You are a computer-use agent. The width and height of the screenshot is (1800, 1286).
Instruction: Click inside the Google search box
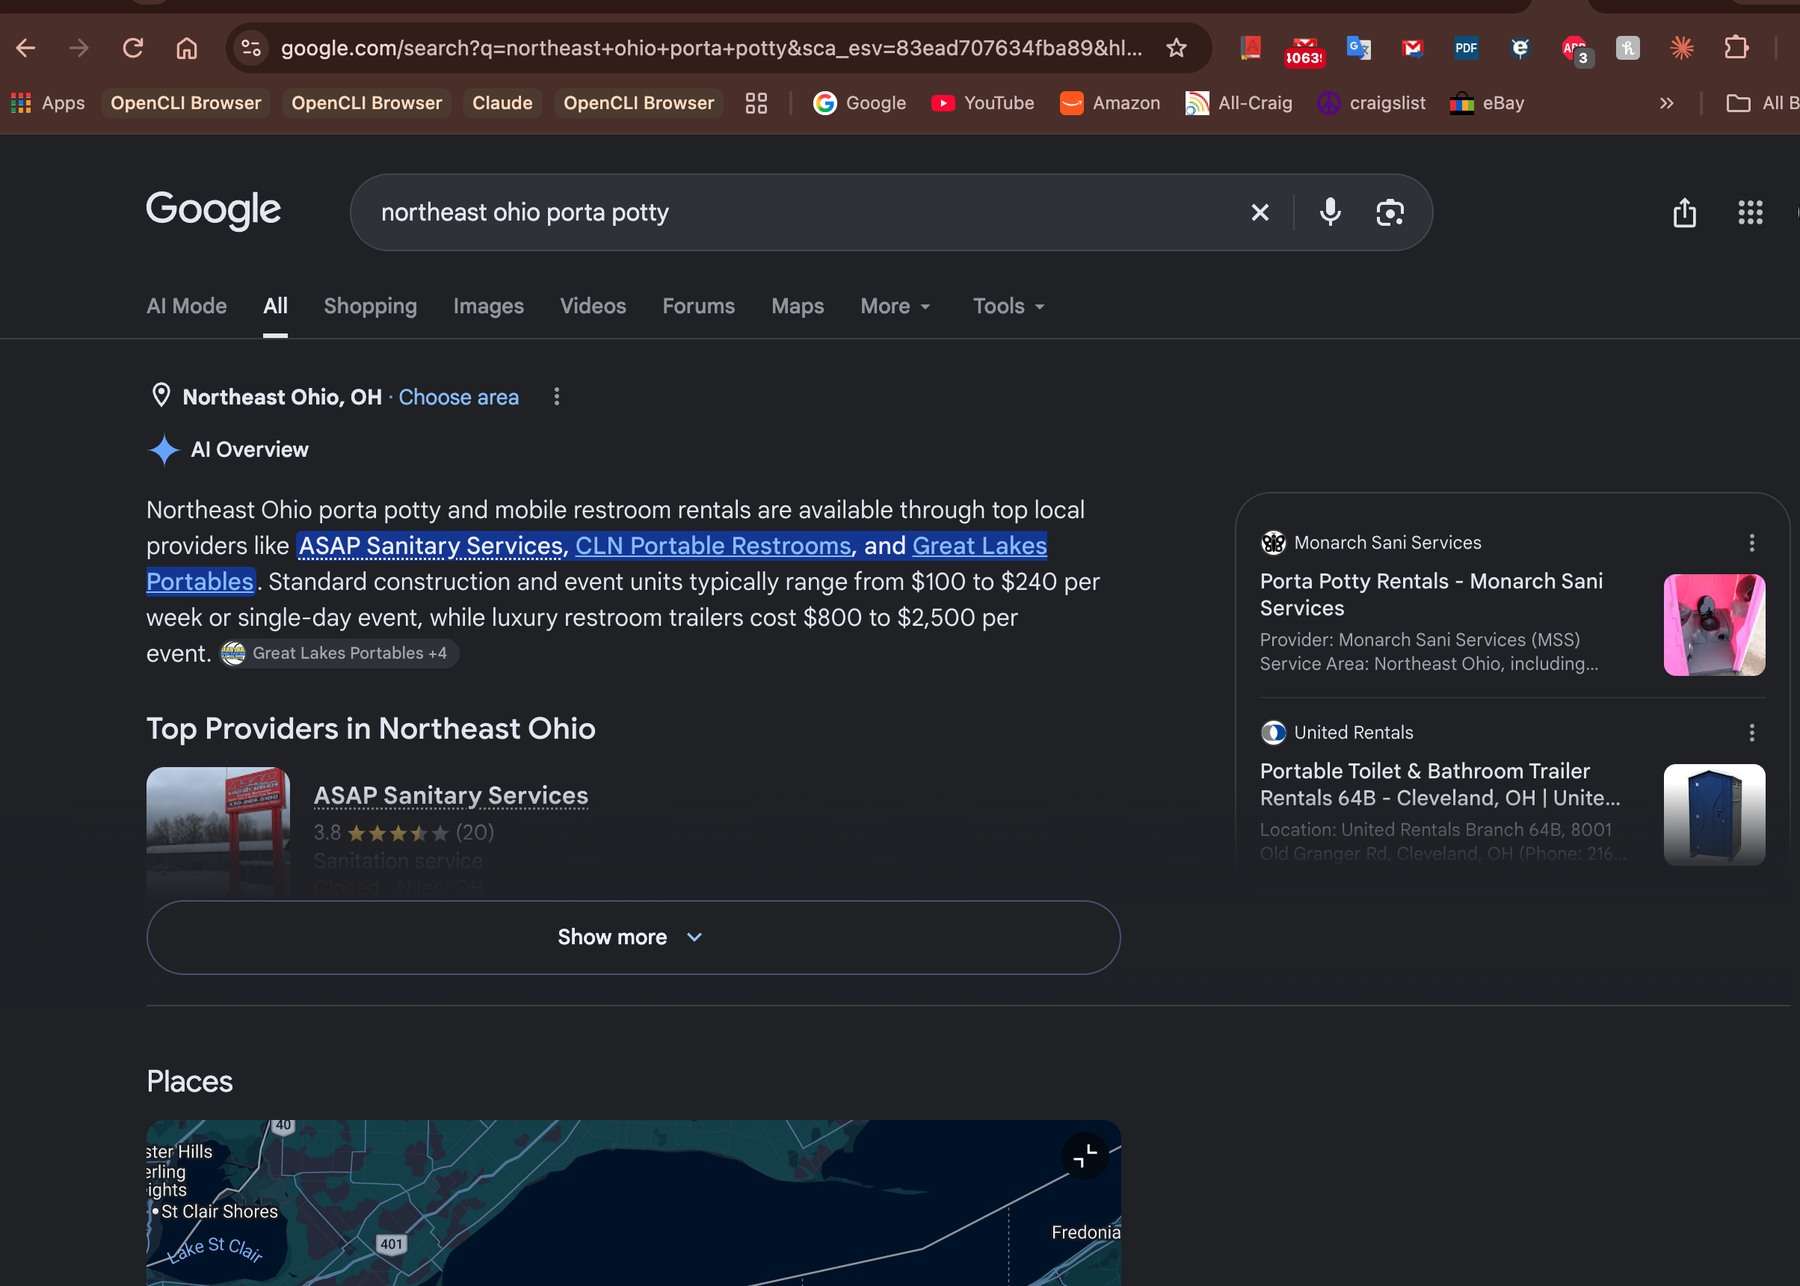[x=800, y=212]
